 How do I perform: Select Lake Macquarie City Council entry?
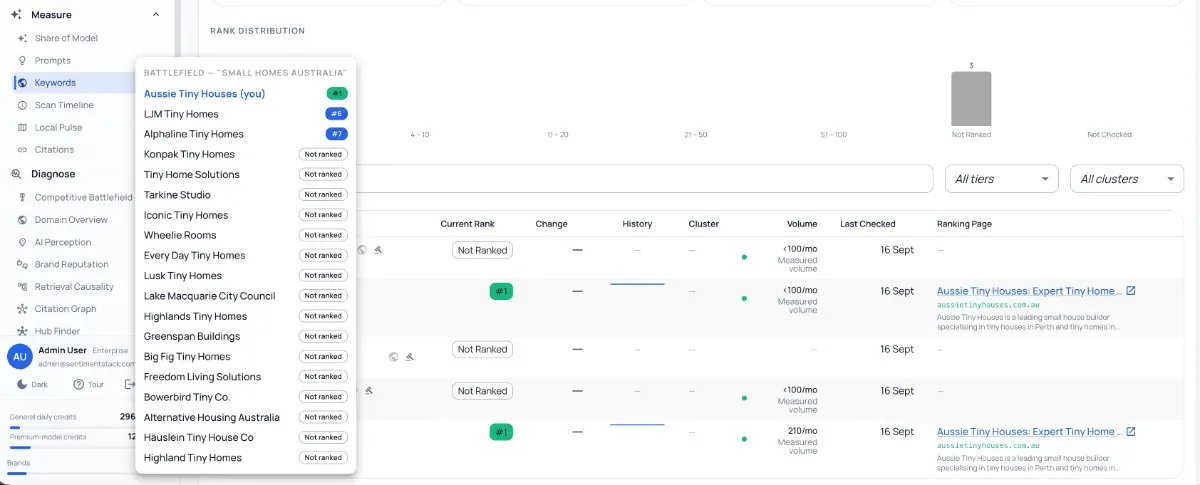point(209,296)
